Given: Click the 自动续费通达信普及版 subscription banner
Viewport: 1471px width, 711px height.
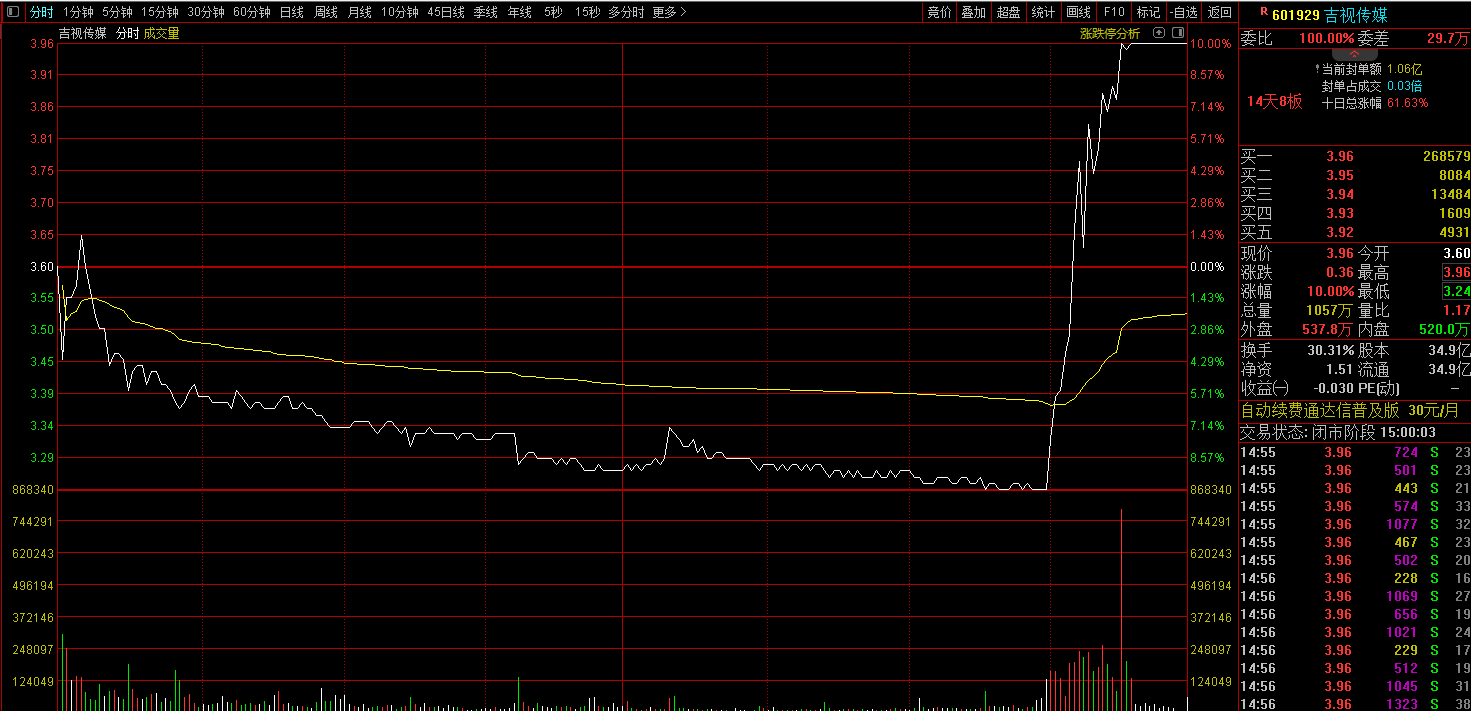Looking at the screenshot, I should [1320, 410].
